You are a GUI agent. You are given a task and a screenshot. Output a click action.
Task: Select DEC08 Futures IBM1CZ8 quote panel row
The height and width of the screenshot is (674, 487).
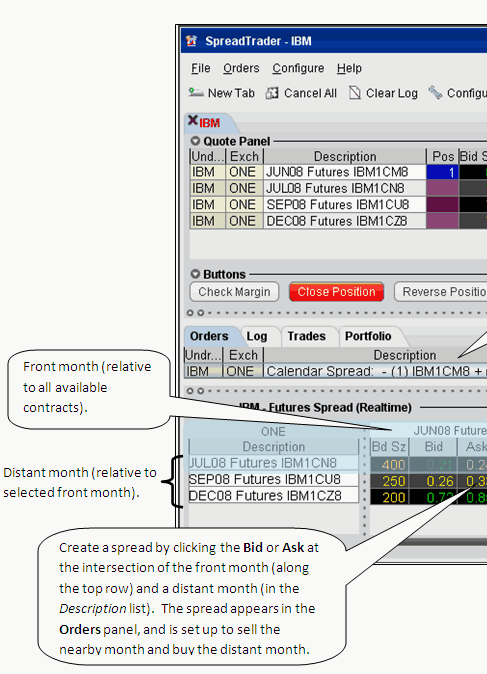[338, 221]
